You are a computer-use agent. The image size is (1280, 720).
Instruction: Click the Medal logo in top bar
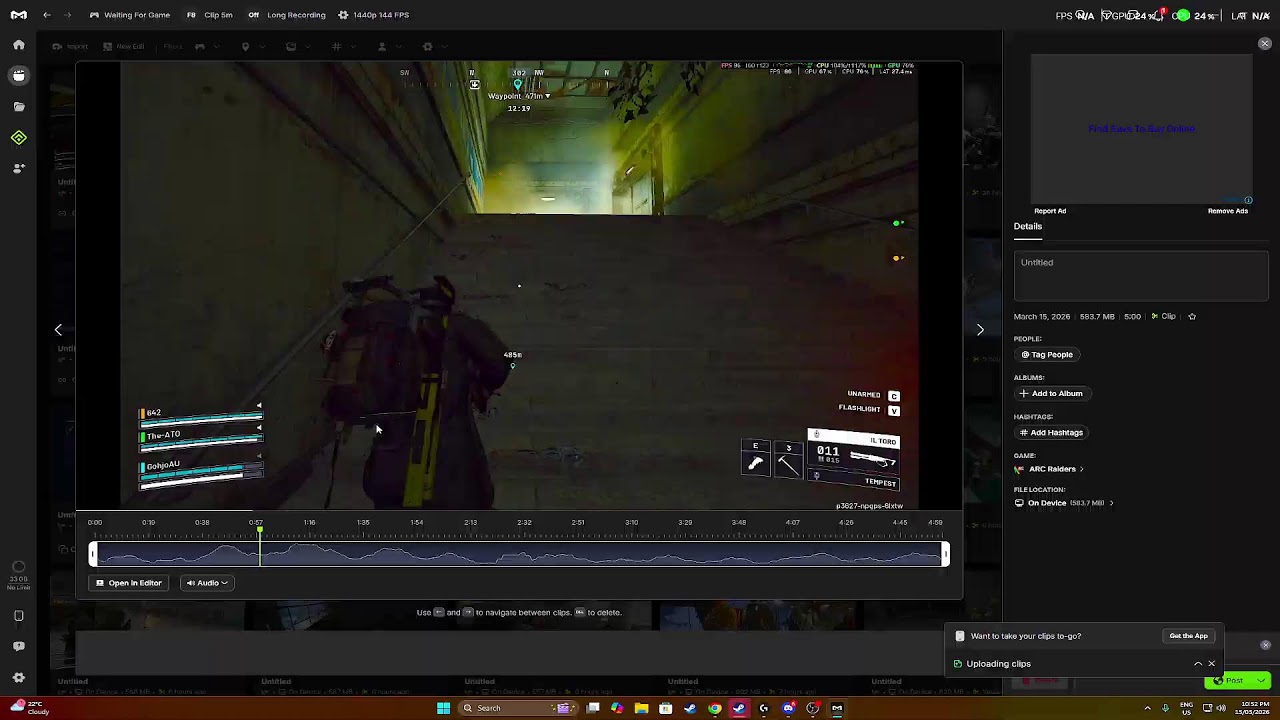pyautogui.click(x=19, y=15)
